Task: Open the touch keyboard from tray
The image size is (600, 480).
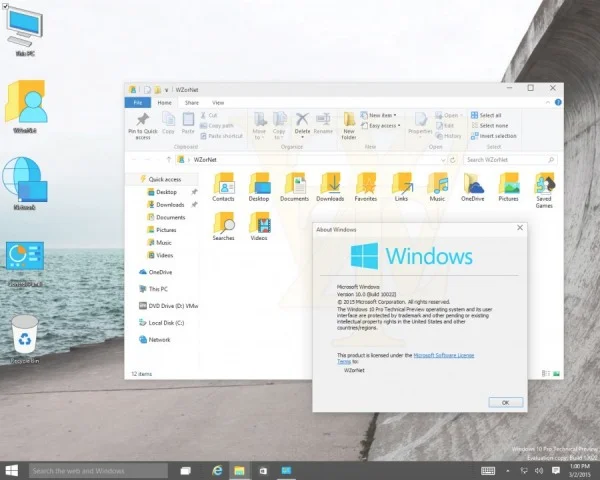Action: coord(488,471)
